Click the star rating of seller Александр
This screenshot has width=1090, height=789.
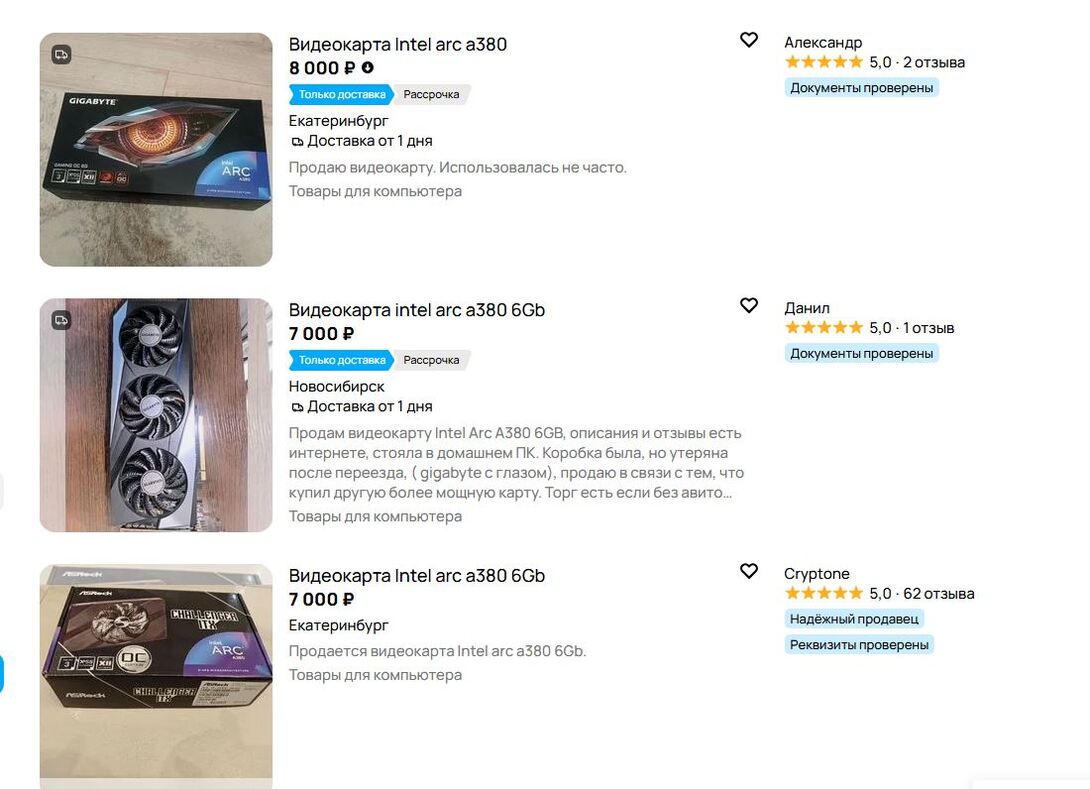pos(823,62)
